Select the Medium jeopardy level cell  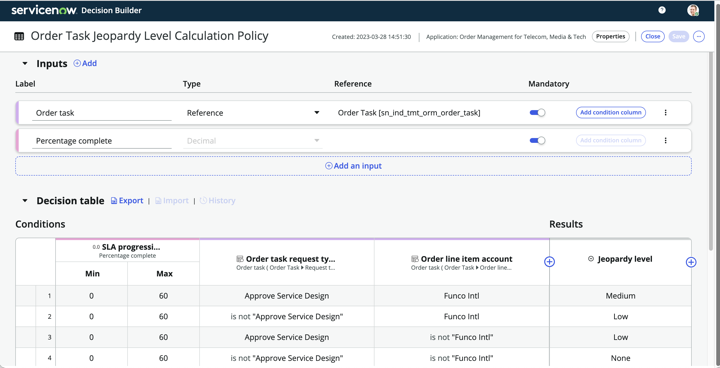click(620, 296)
